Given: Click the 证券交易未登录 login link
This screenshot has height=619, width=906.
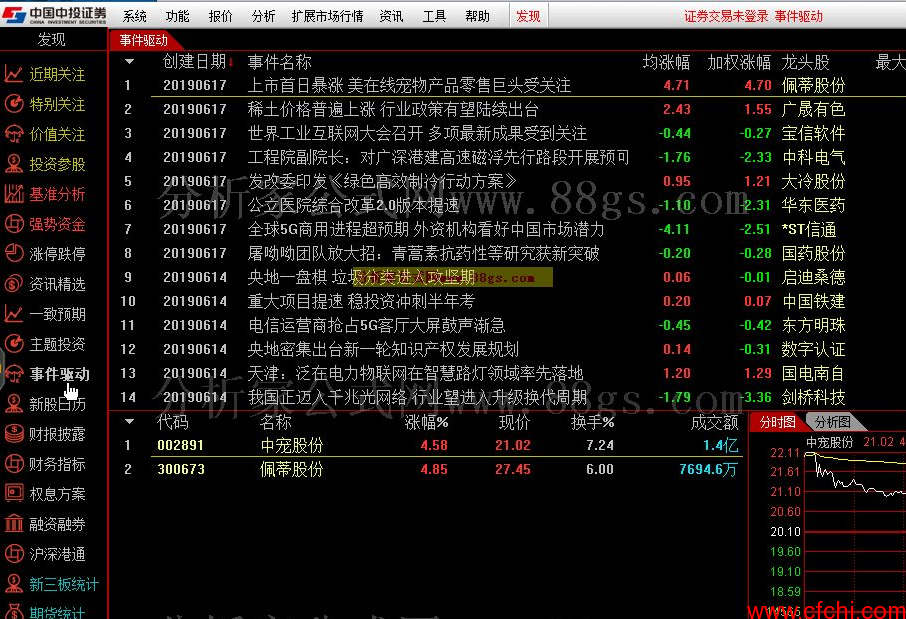Looking at the screenshot, I should 726,16.
